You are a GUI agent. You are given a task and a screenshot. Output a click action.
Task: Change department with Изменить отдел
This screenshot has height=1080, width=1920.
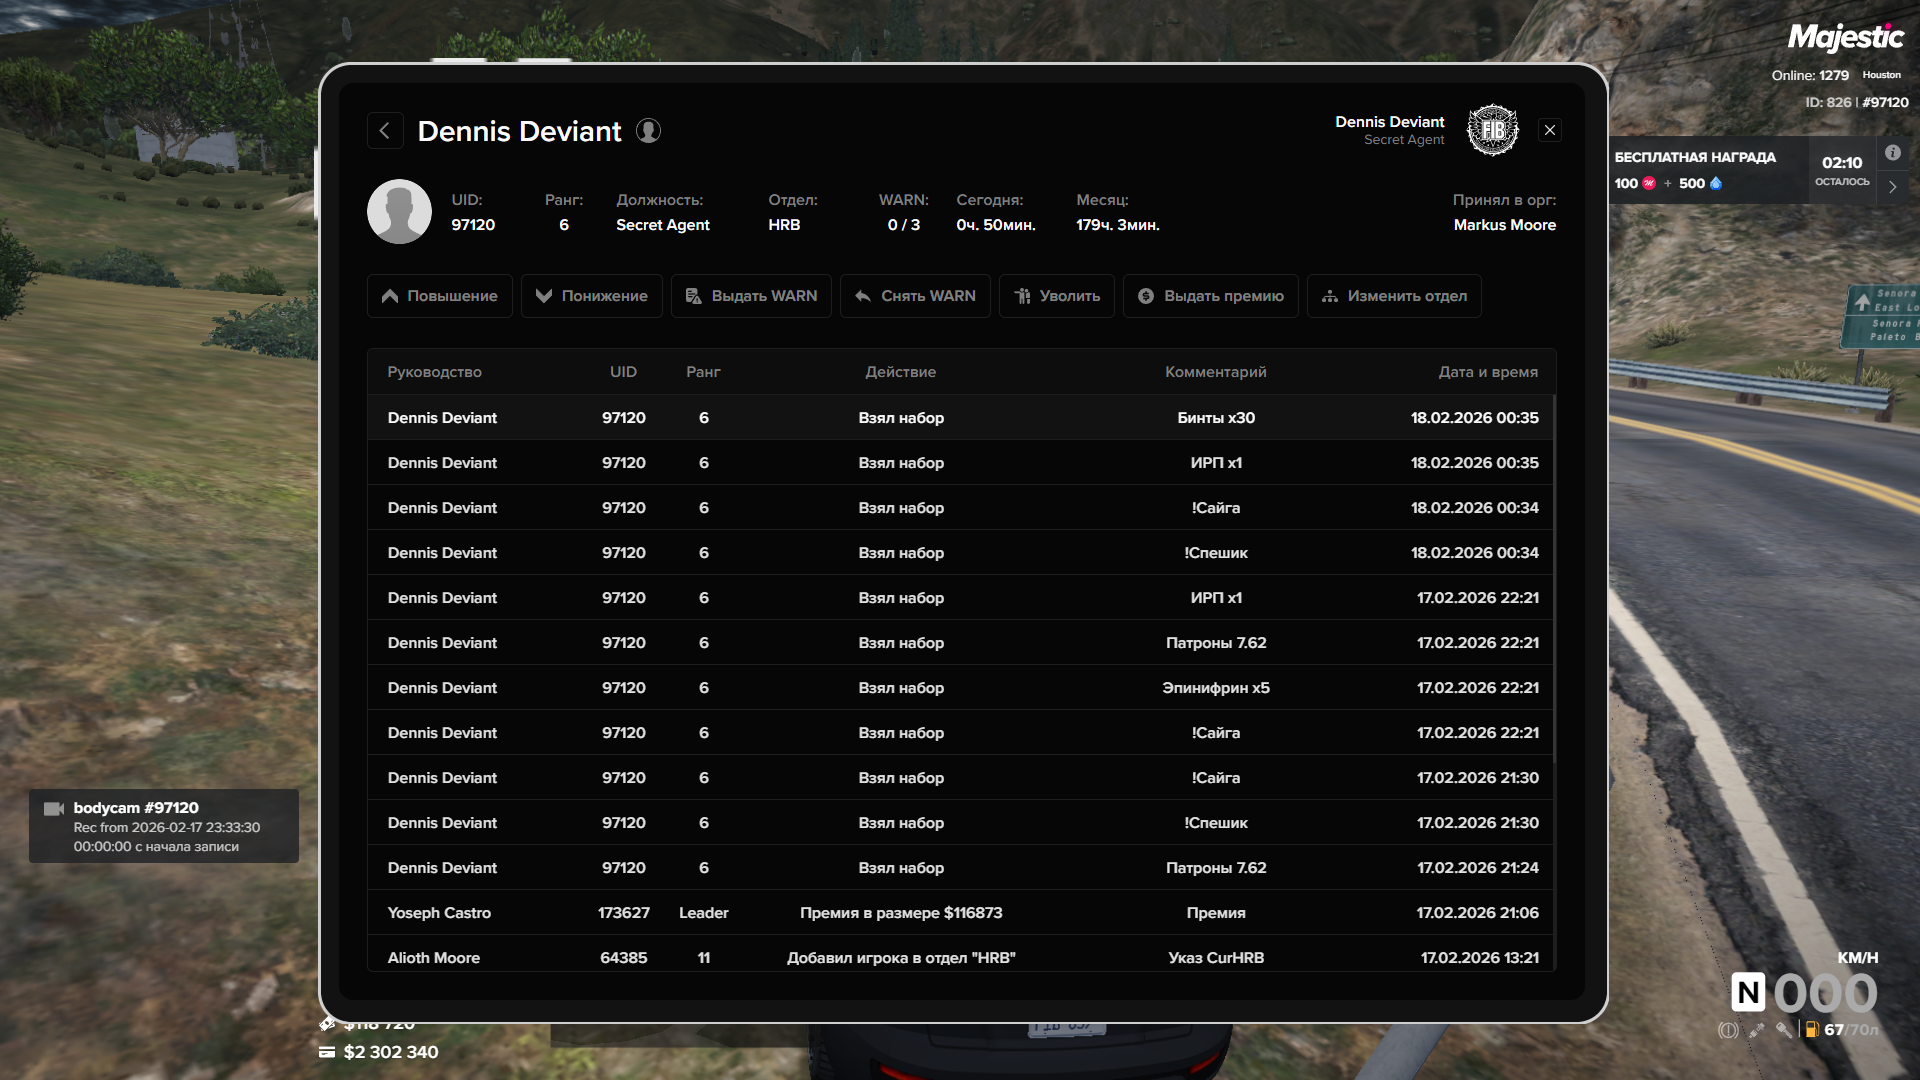(1393, 296)
